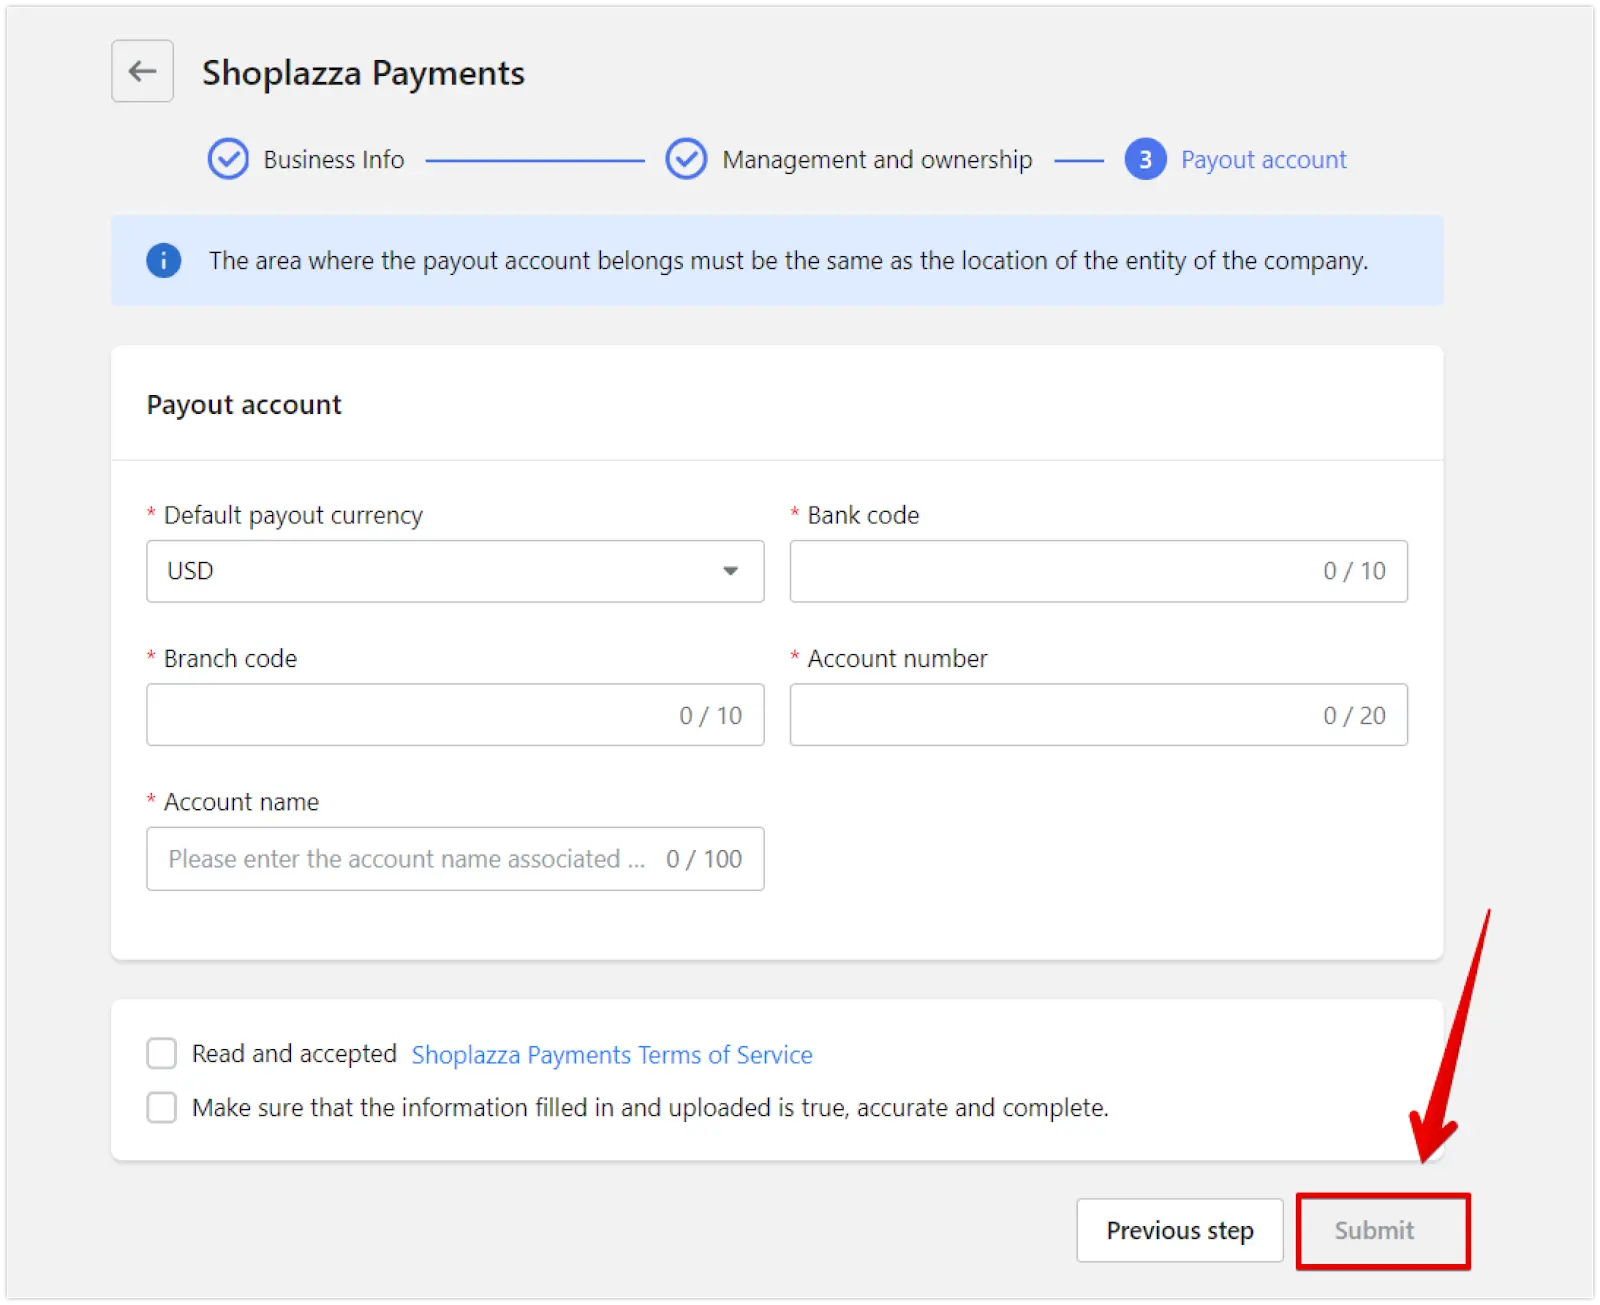Click the back arrow icon

(x=142, y=71)
